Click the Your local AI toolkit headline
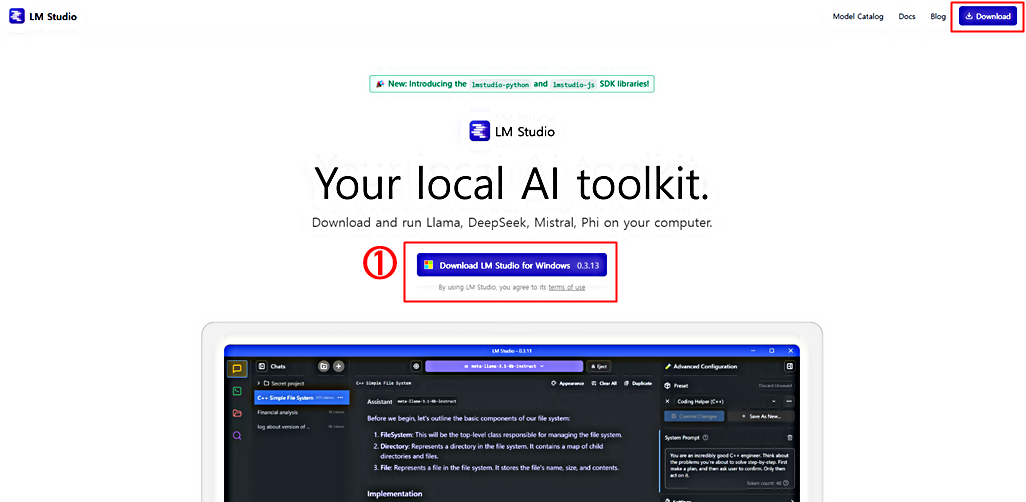 (x=512, y=182)
